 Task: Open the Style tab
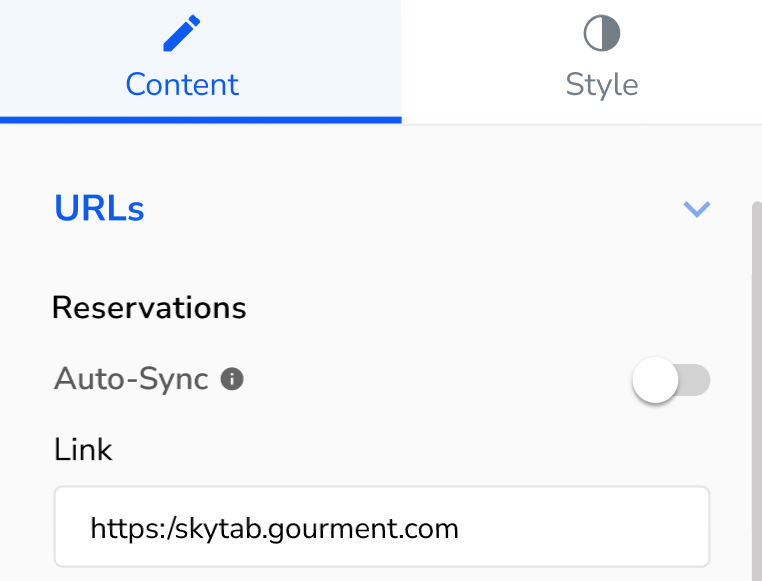[601, 84]
